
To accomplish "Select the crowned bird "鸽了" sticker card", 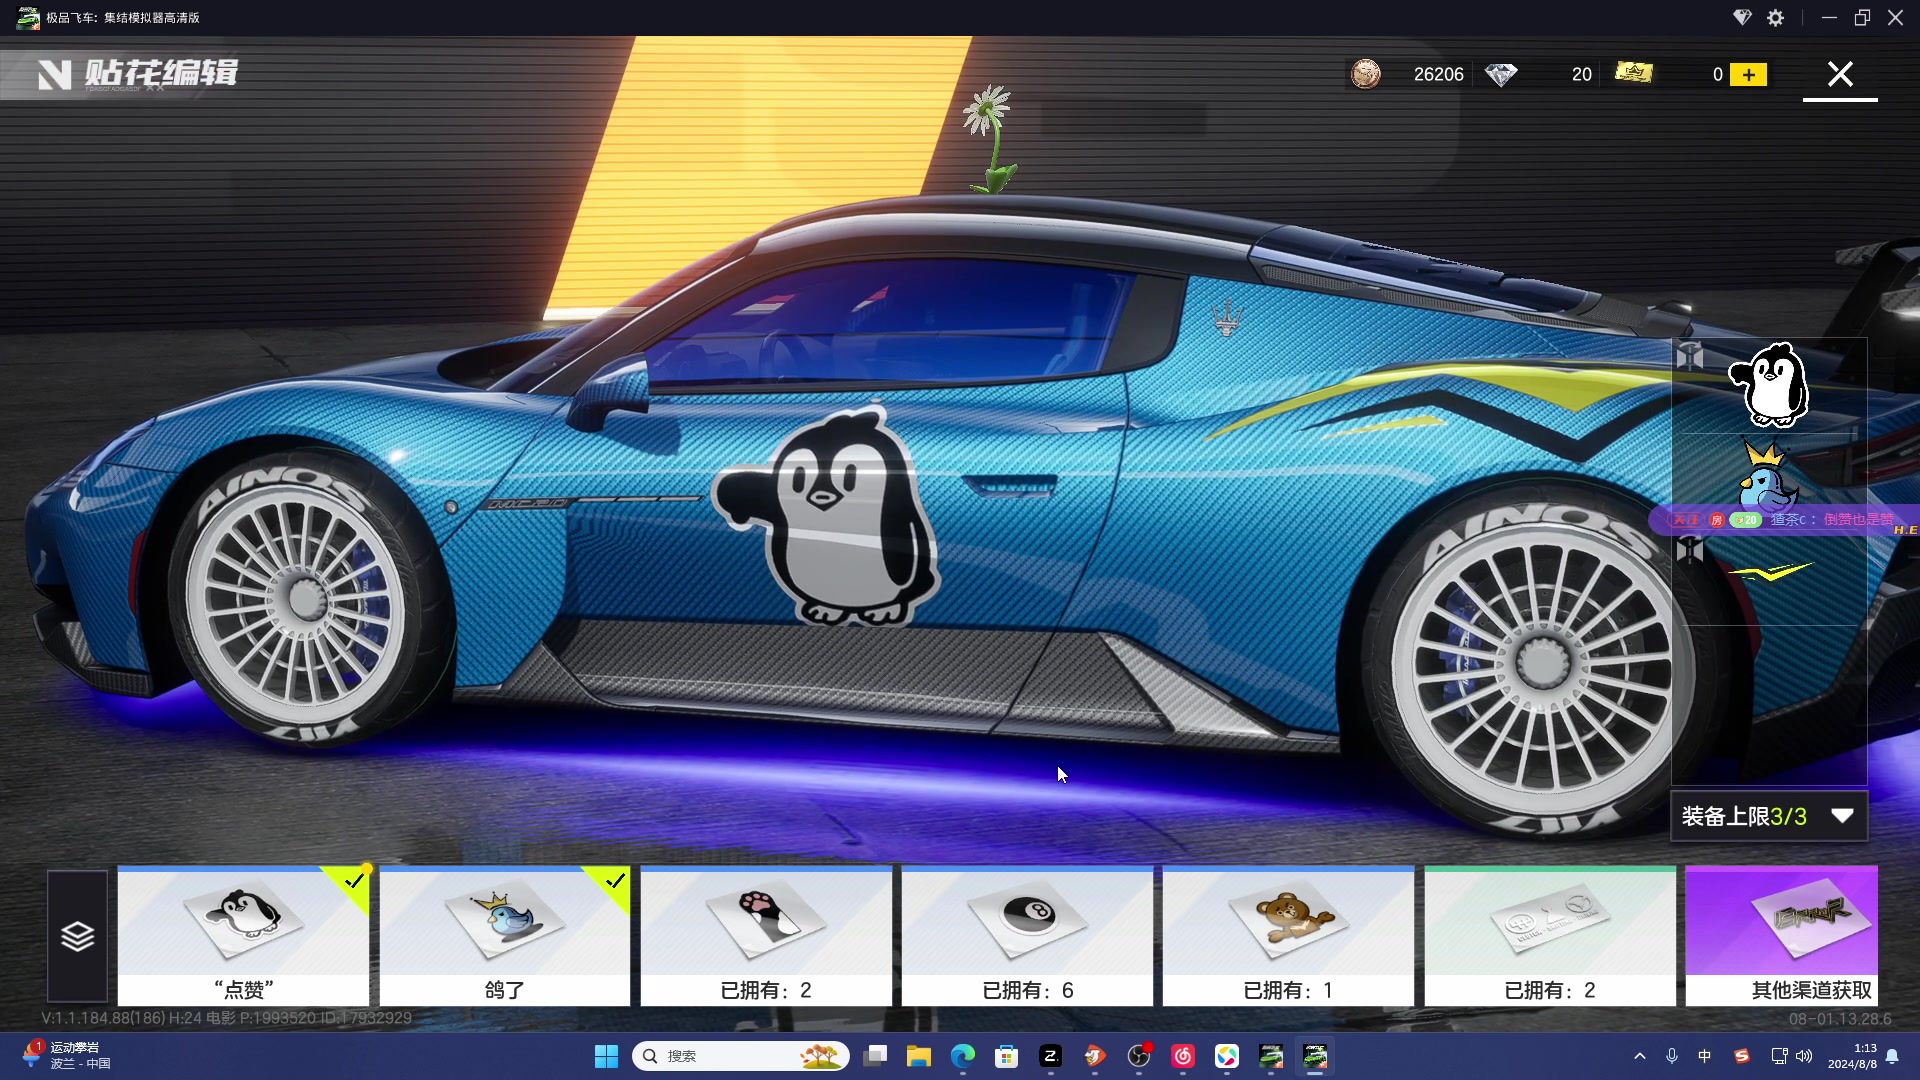I will (505, 936).
